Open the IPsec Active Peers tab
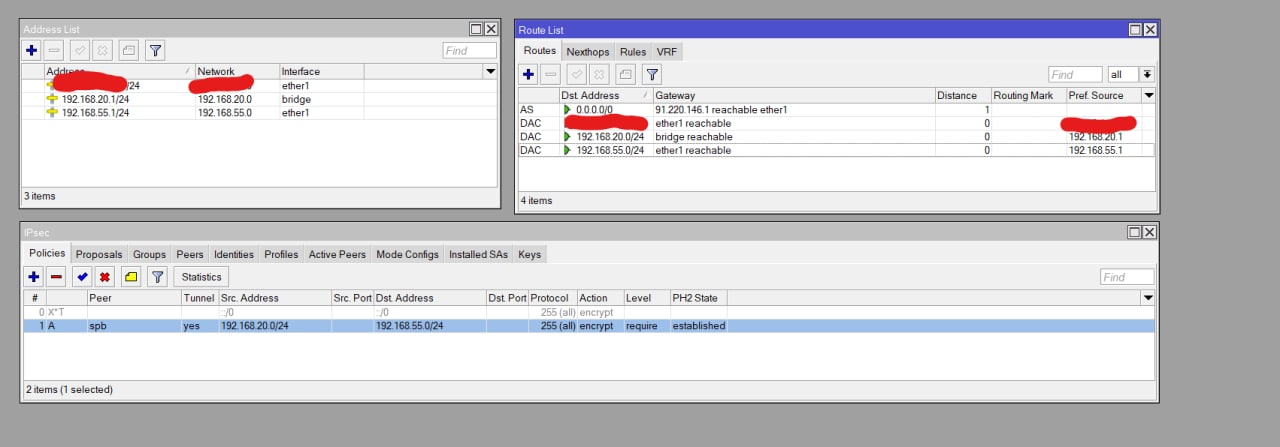Viewport: 1280px width, 447px height. pos(337,255)
